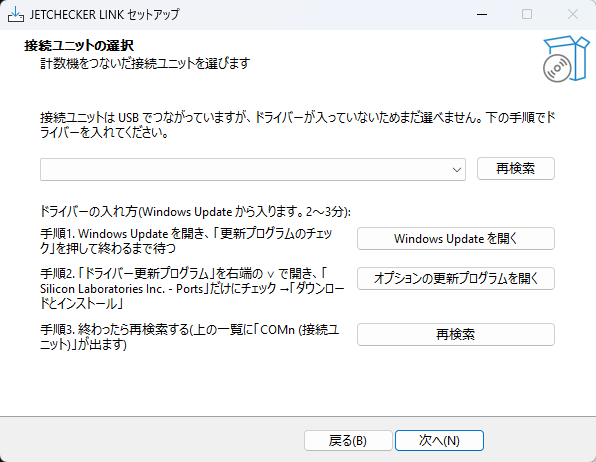Click the title text JETCHECKER LINK セットアップ
The image size is (596, 462).
tap(105, 14)
